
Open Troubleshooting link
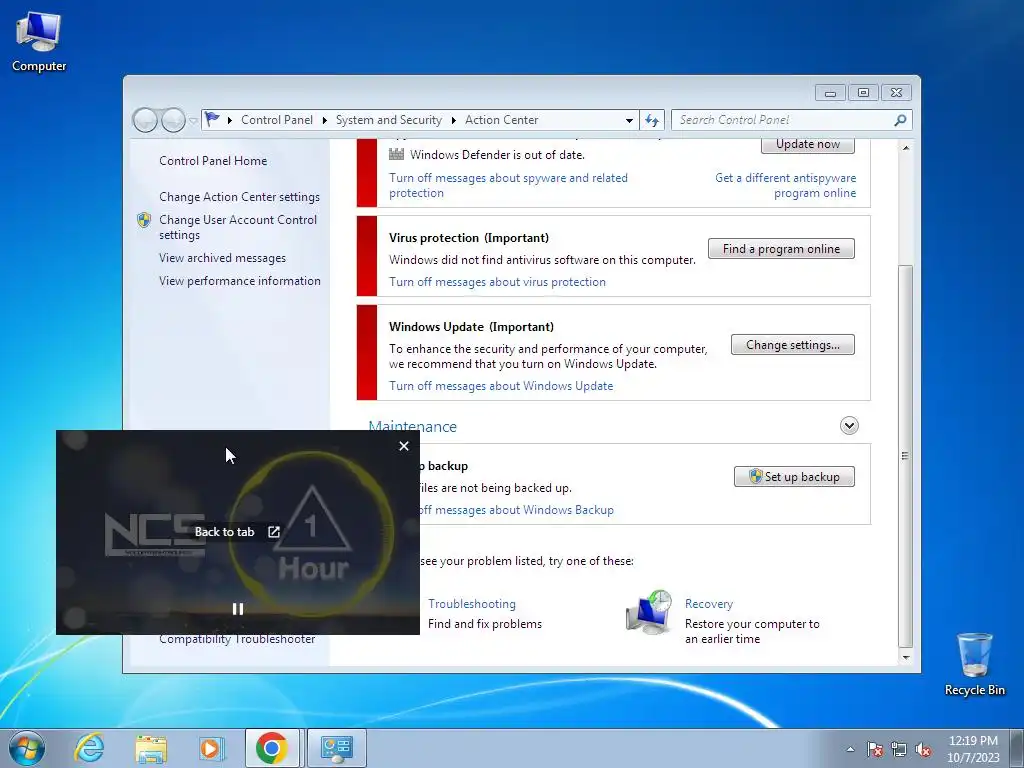click(x=472, y=604)
